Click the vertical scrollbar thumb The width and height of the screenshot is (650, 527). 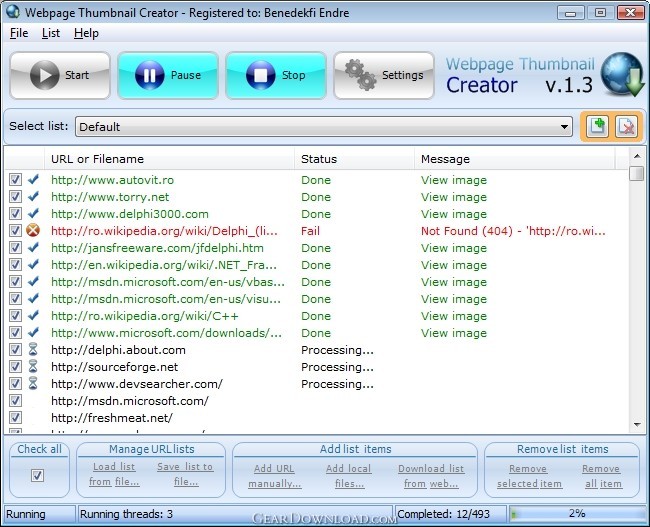pos(636,173)
